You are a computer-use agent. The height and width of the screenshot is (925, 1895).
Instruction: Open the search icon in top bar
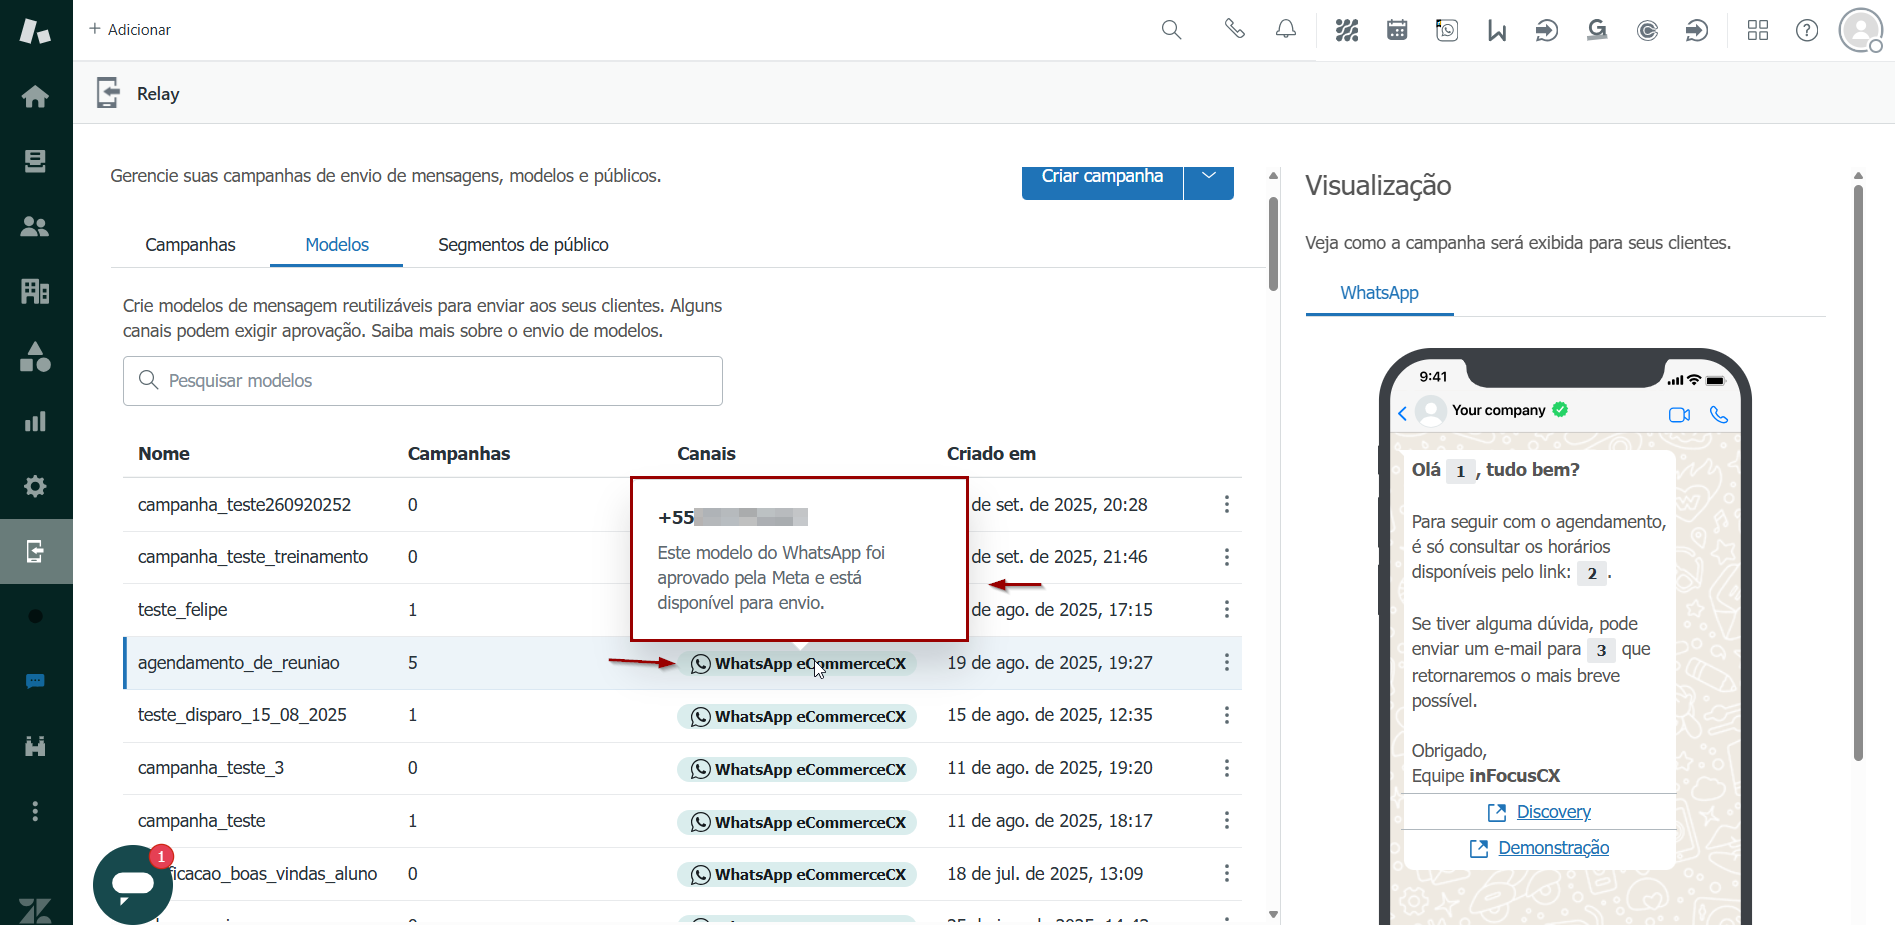pos(1171,30)
